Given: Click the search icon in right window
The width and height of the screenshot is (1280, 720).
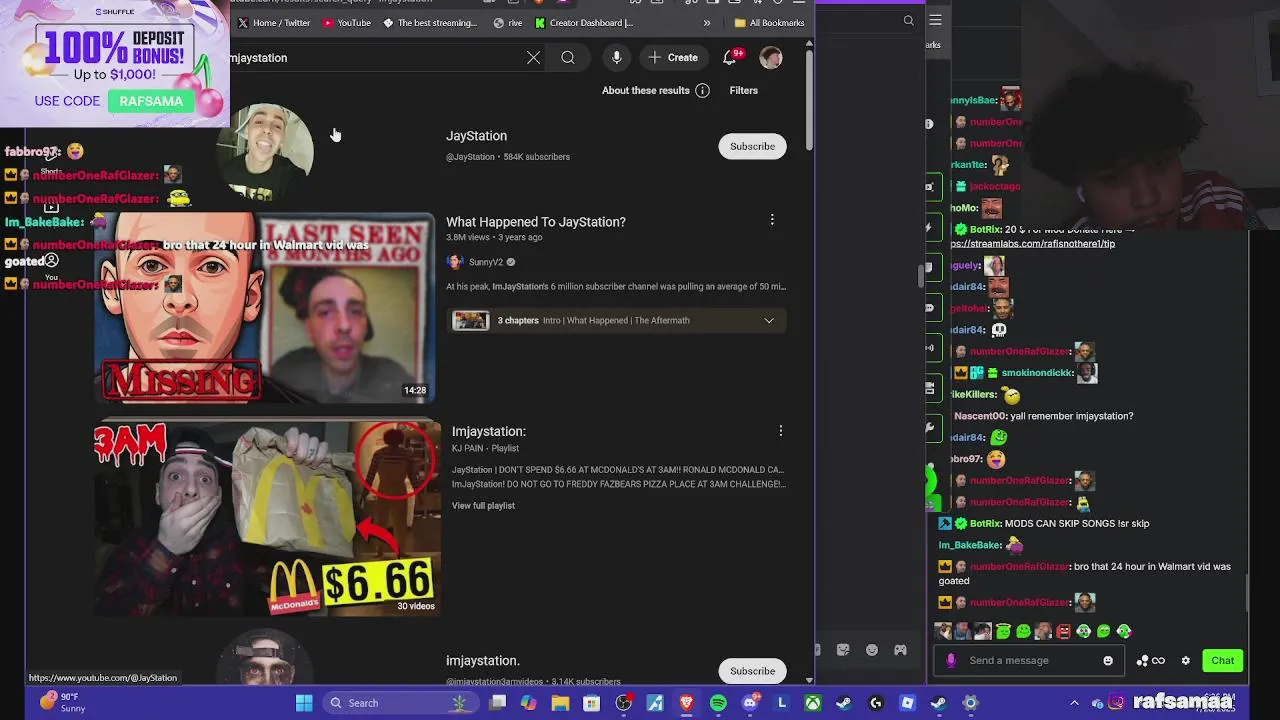Looking at the screenshot, I should click(908, 20).
